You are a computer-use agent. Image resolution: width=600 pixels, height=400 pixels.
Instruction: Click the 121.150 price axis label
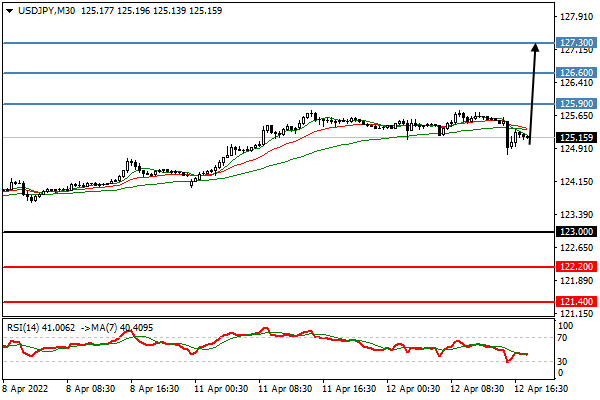[576, 314]
